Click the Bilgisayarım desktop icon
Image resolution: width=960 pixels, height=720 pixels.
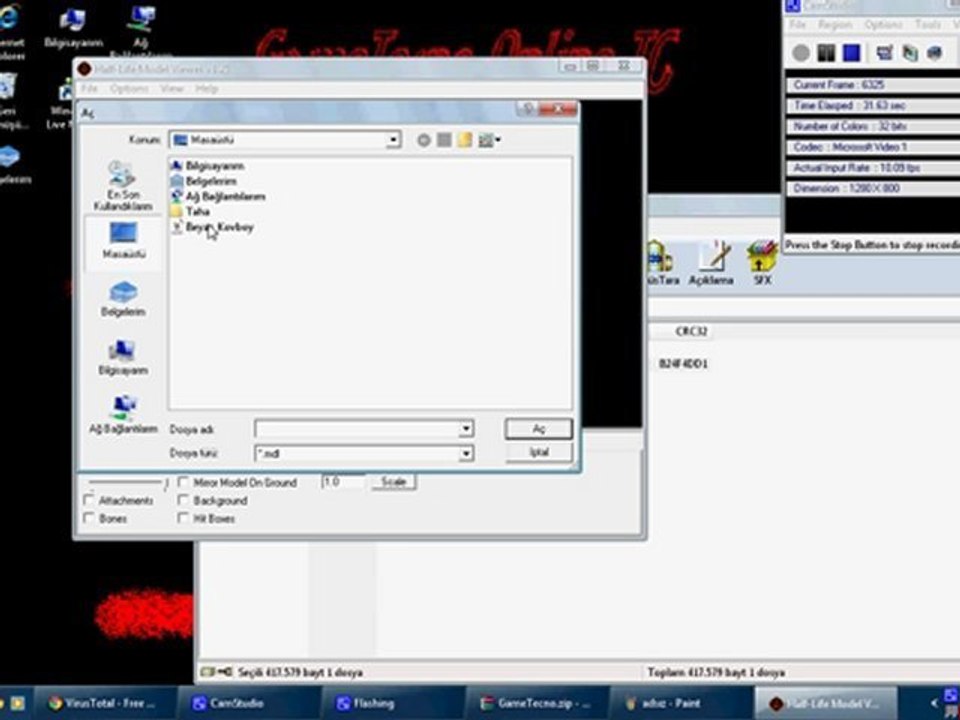[x=73, y=28]
